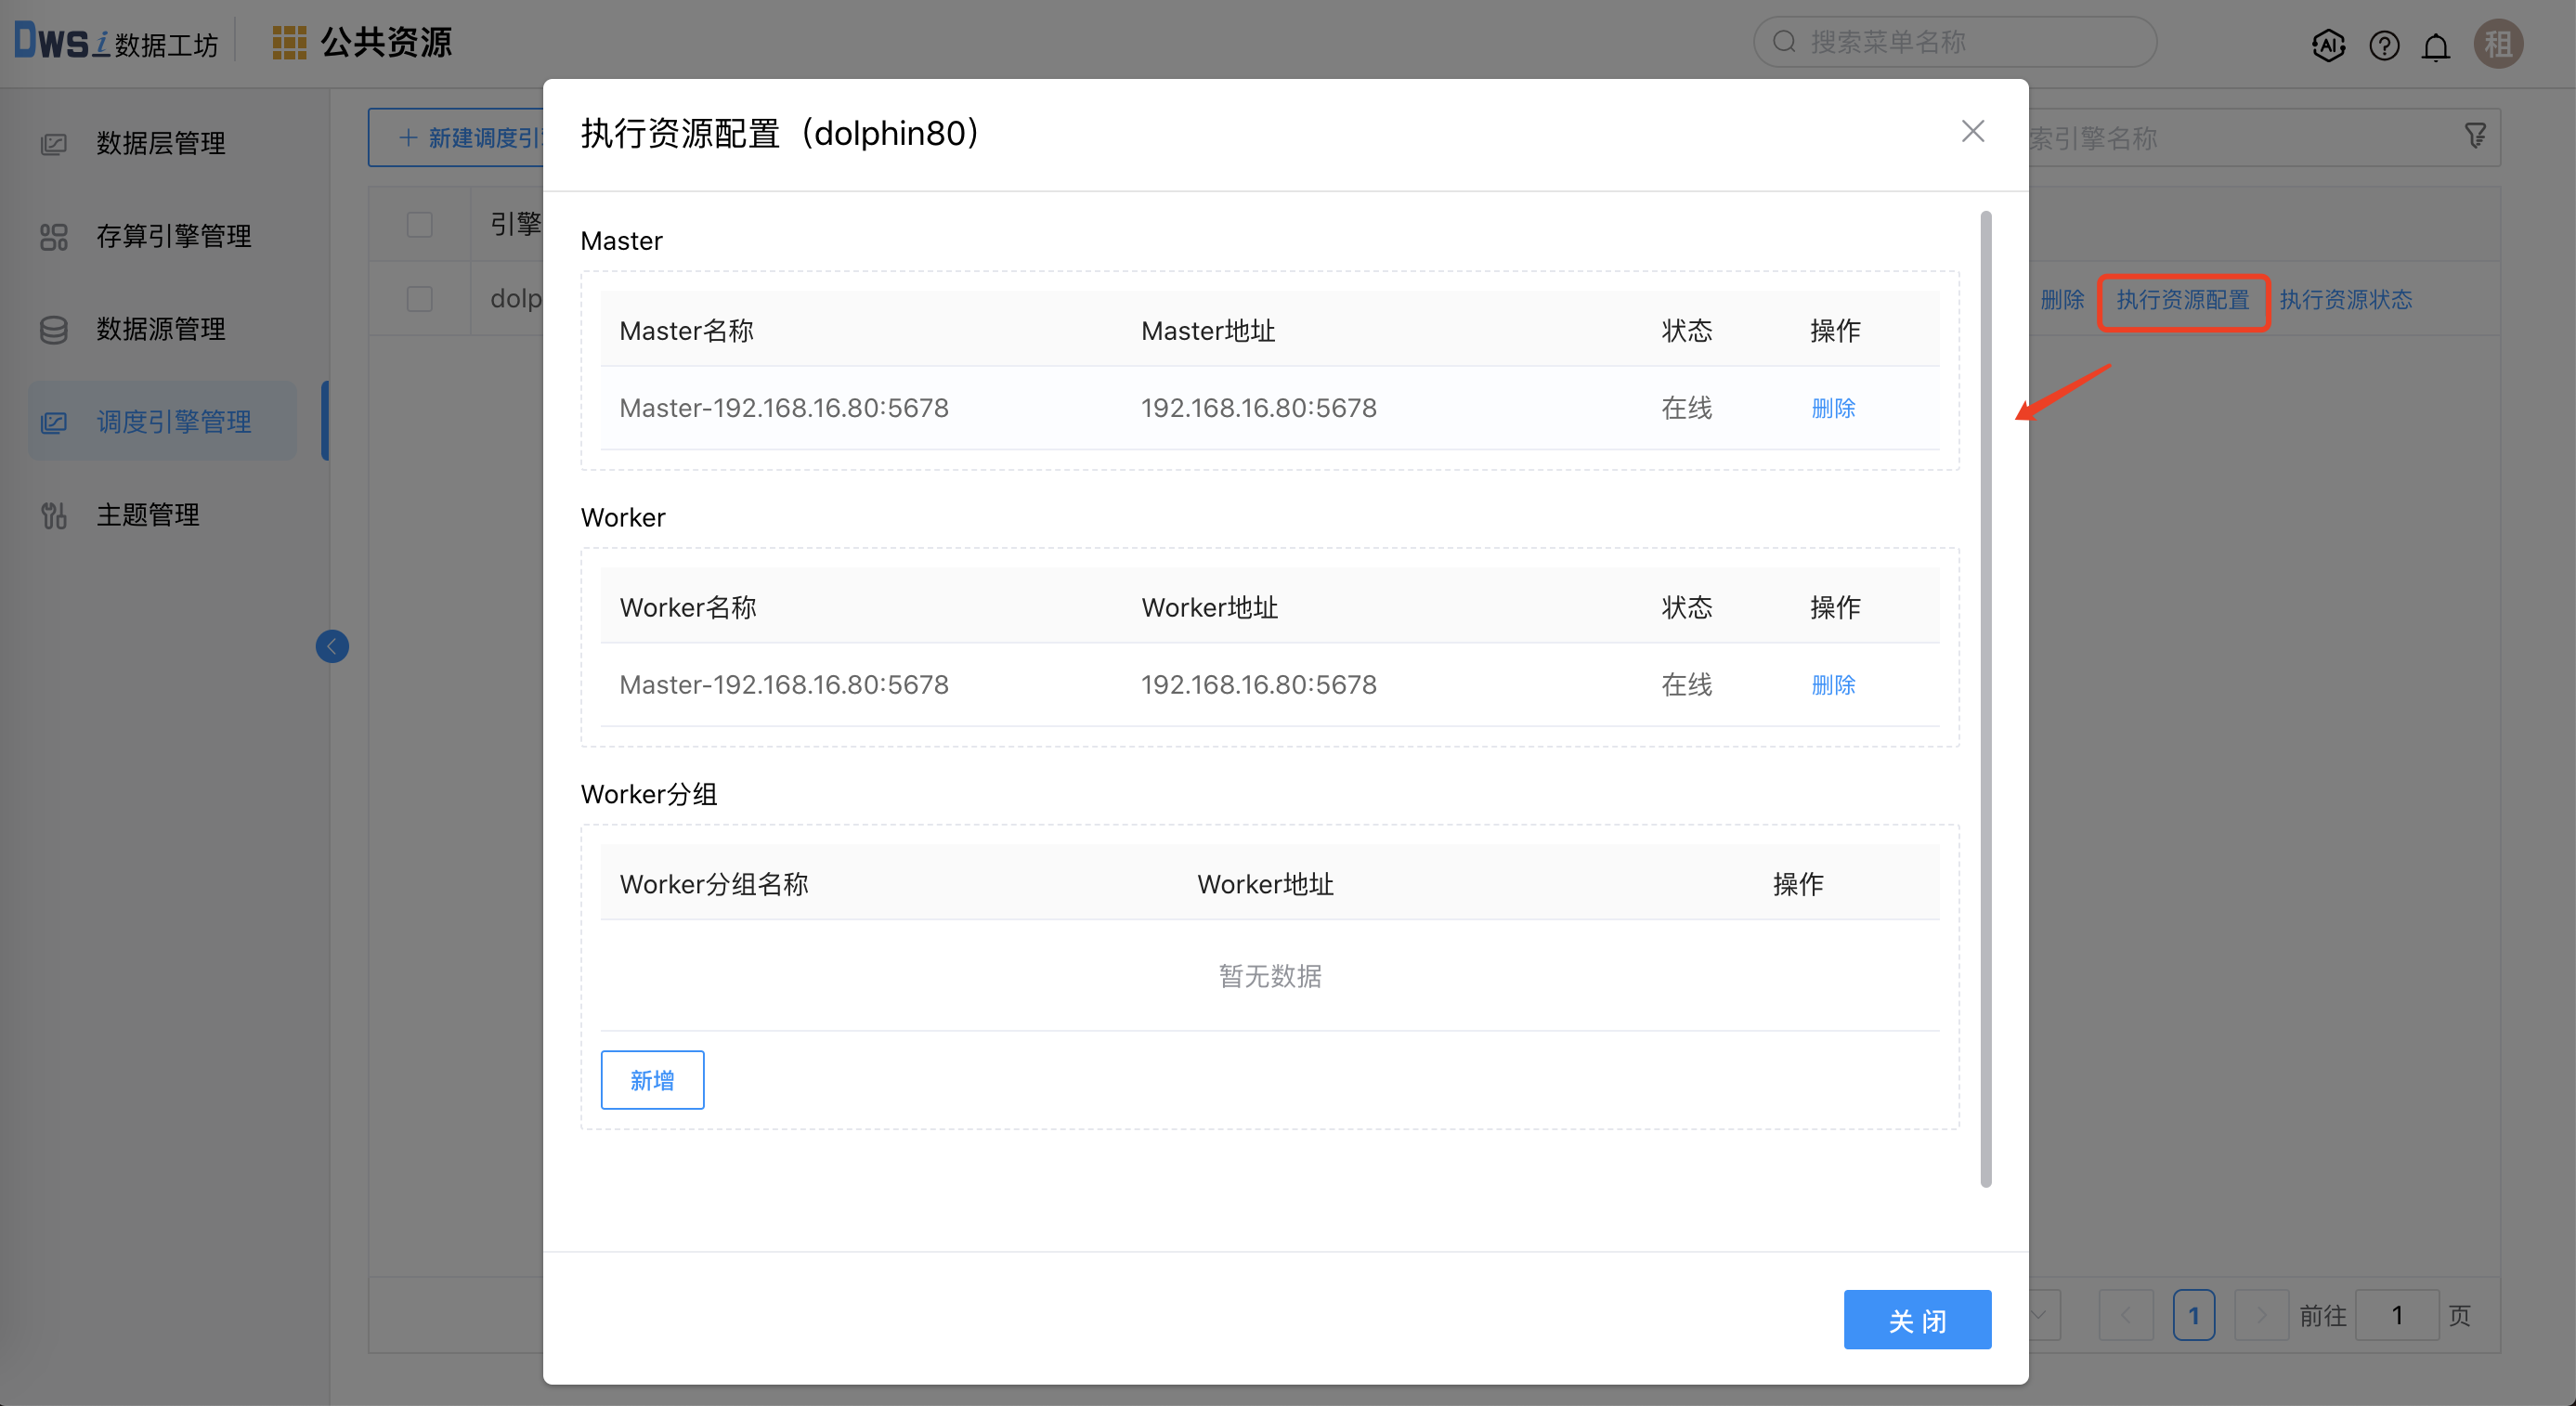Image resolution: width=2576 pixels, height=1406 pixels.
Task: Collapse the sidebar with the chevron arrow
Action: tap(333, 646)
